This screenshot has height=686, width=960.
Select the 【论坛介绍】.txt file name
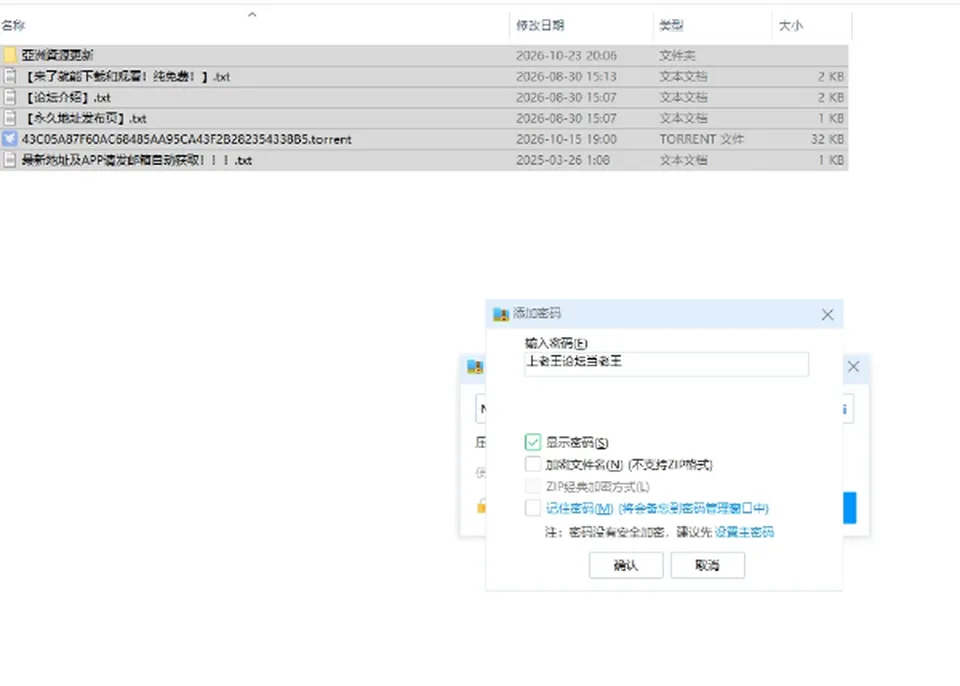pos(67,97)
